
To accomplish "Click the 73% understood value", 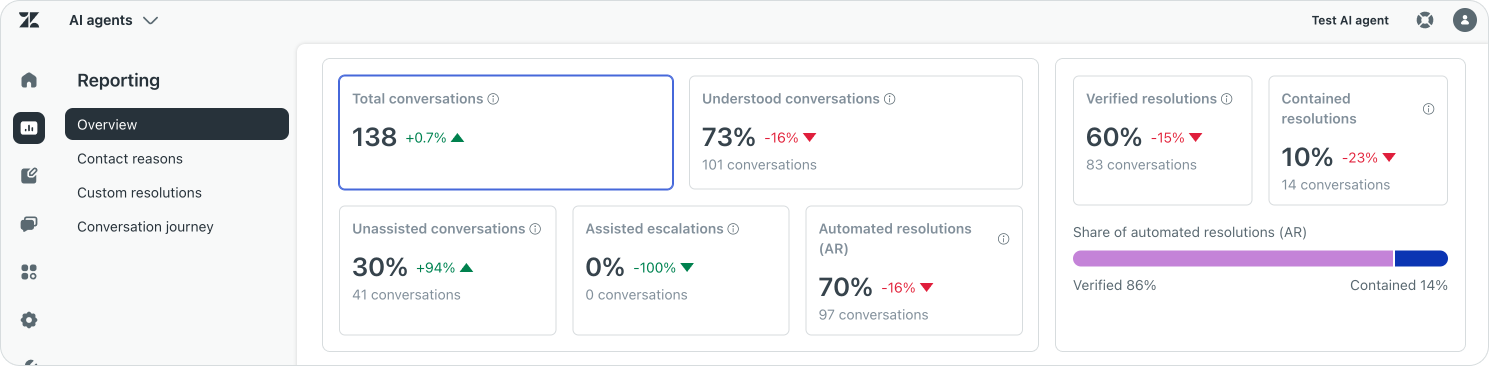I will (x=729, y=138).
